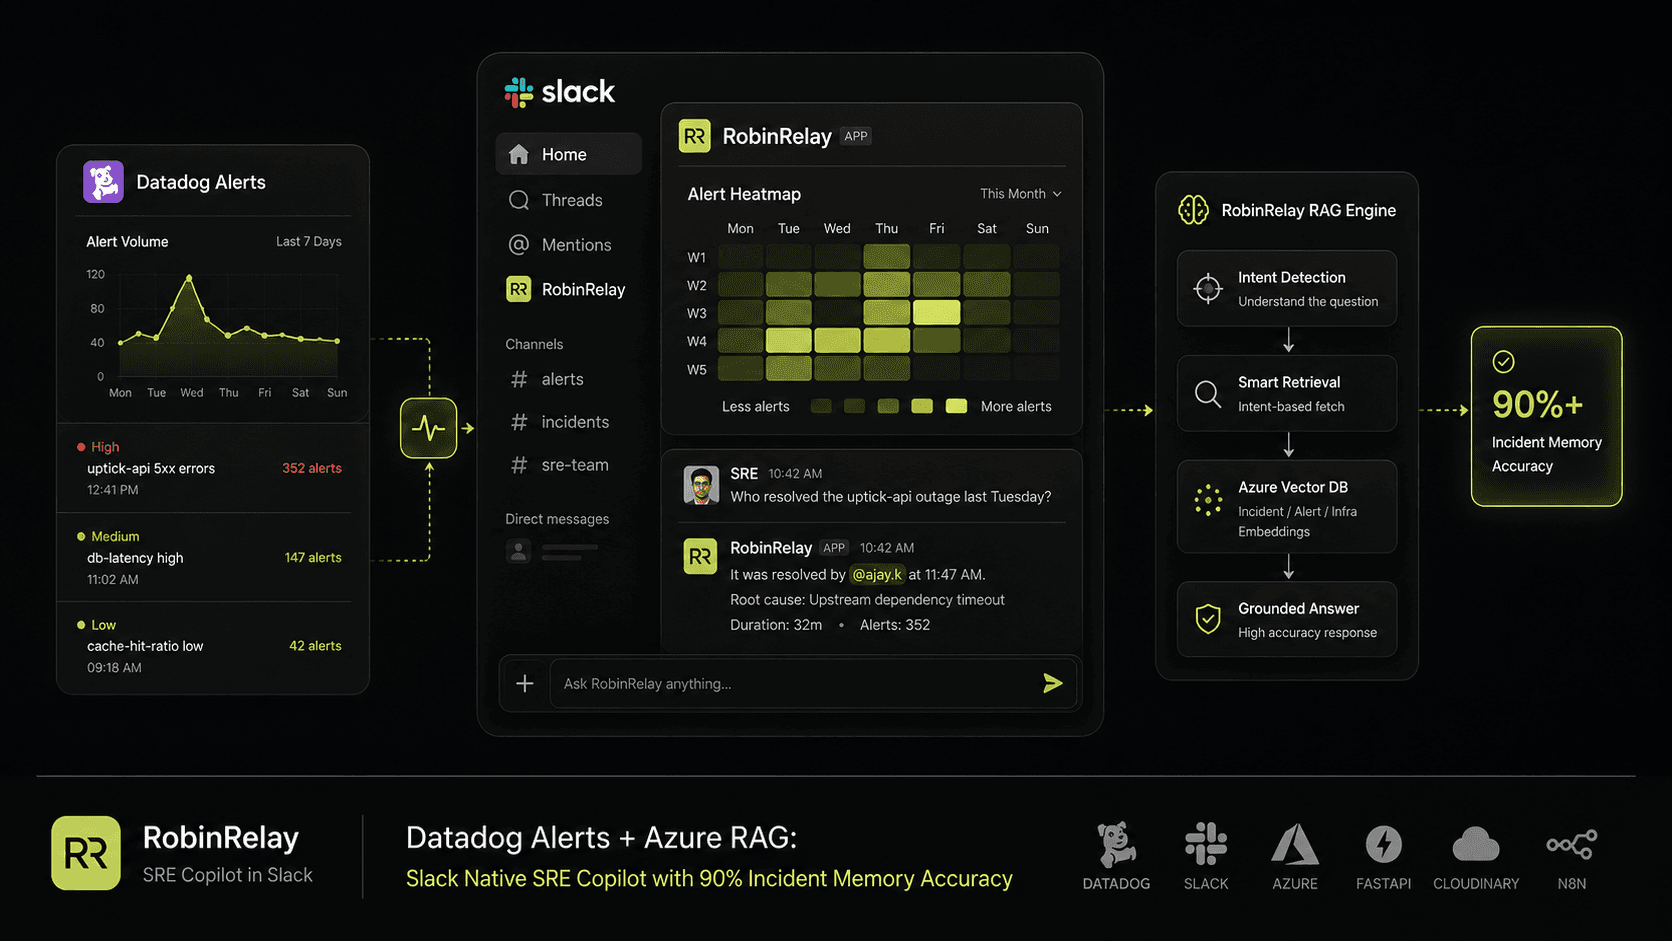Click the DATADOG footer icon

pos(1116,845)
